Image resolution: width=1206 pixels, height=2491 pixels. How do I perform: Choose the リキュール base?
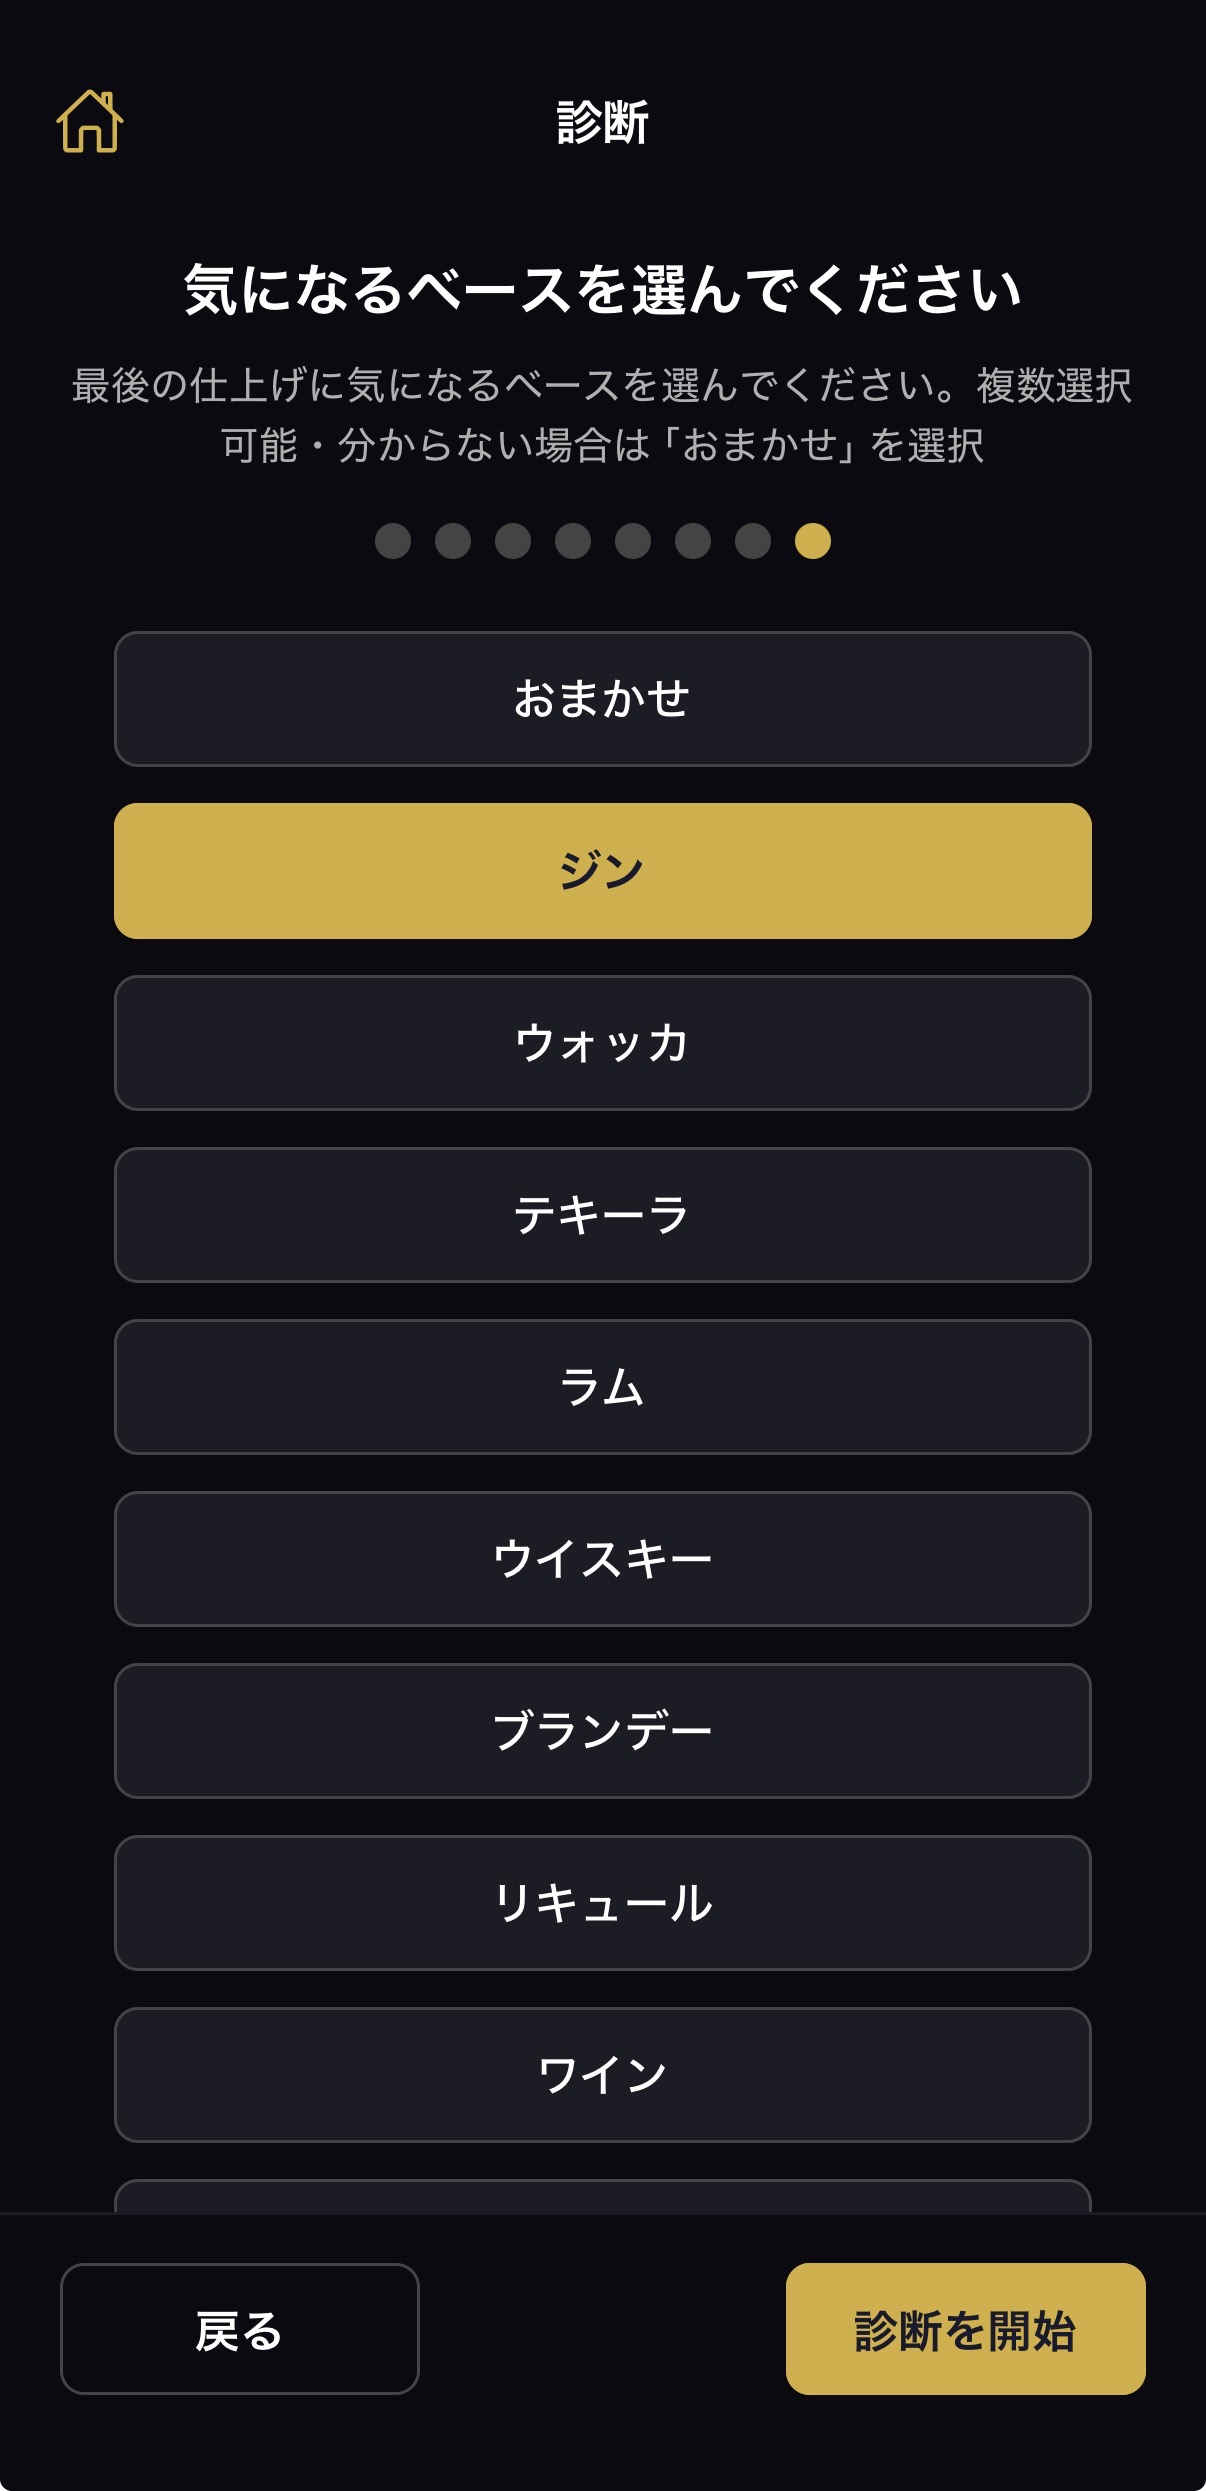(x=602, y=1903)
